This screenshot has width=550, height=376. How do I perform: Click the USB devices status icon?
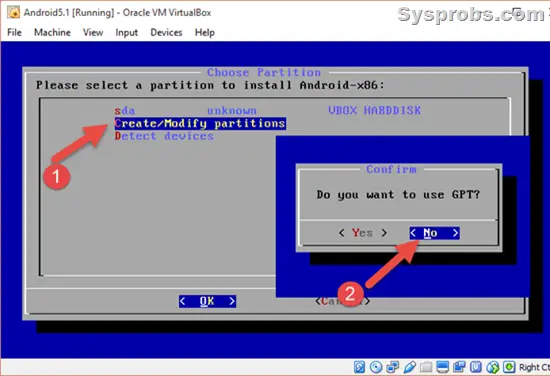(x=409, y=367)
